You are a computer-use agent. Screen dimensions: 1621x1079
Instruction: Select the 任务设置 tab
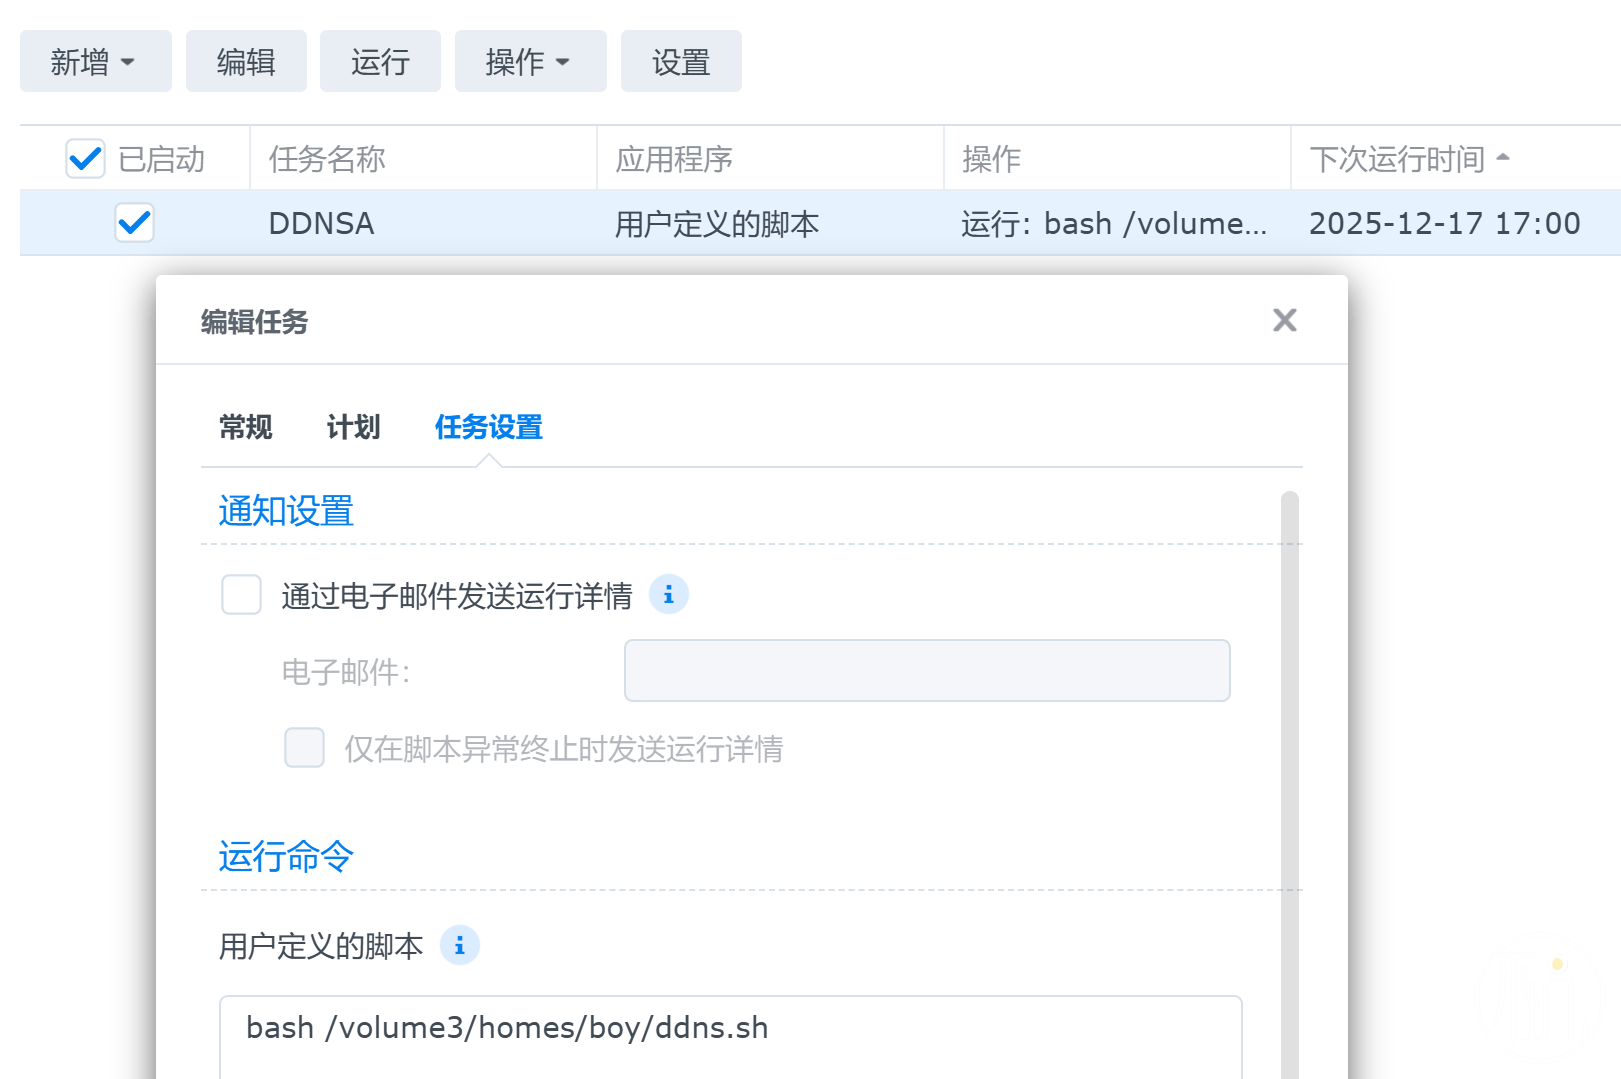[x=488, y=427]
